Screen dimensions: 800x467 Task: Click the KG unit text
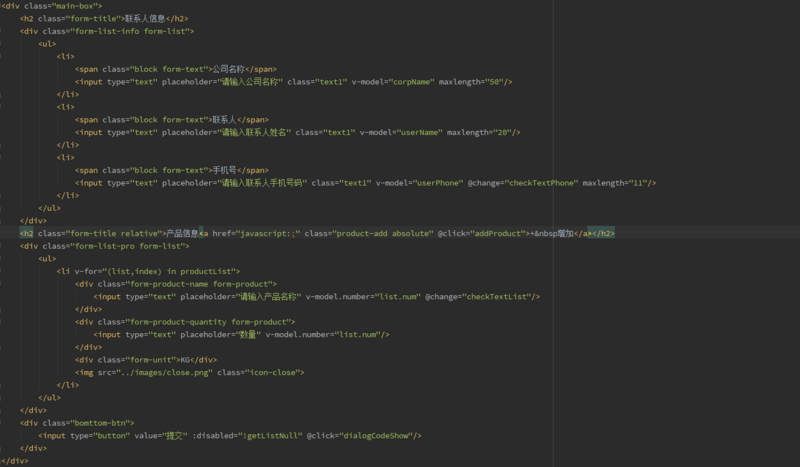(185, 360)
